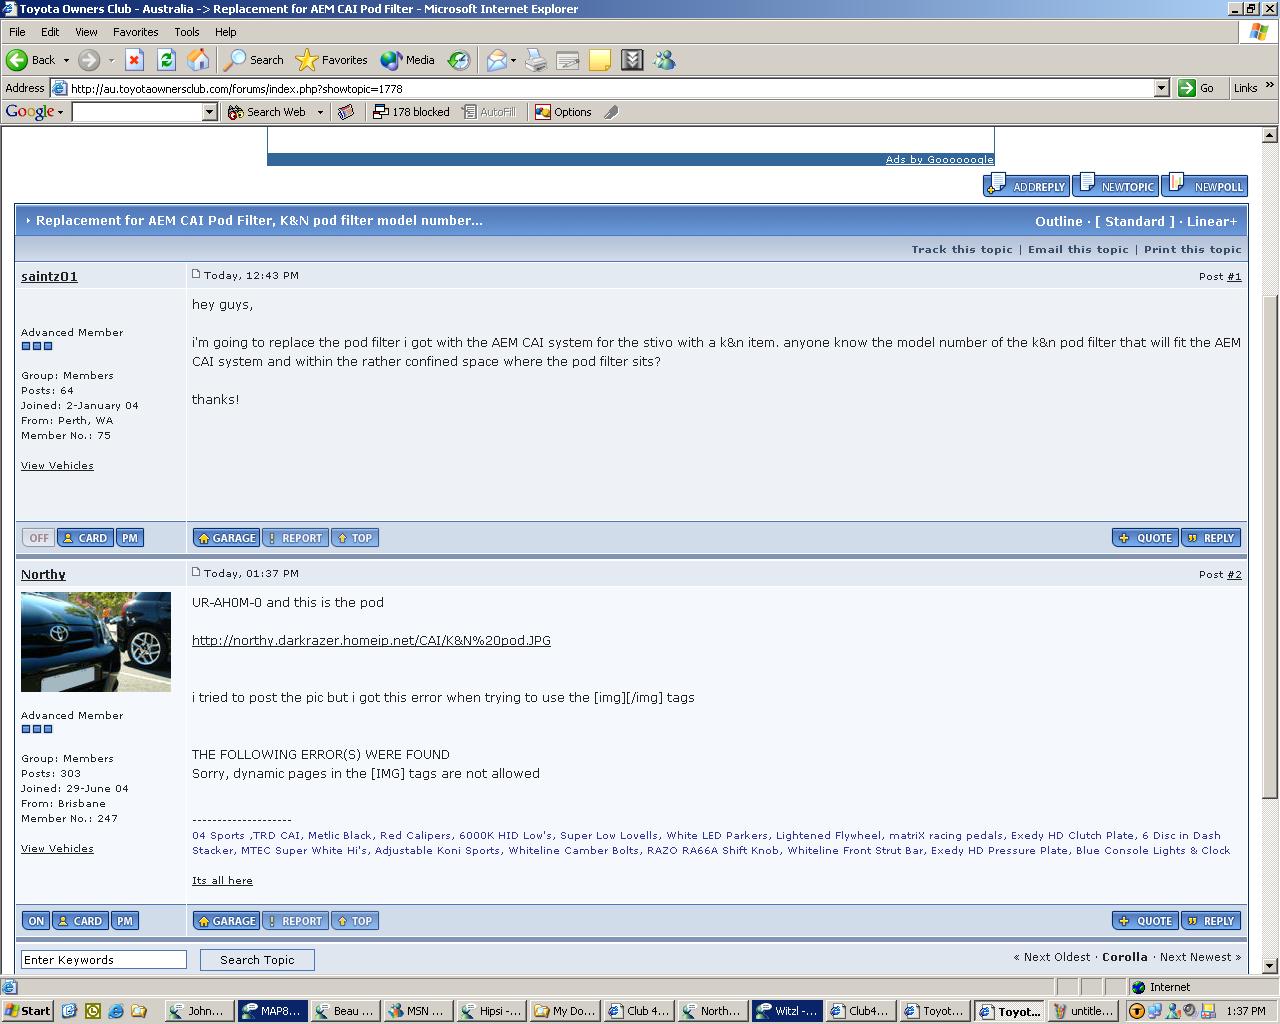Image resolution: width=1280 pixels, height=1024 pixels.
Task: Open the Forward button history dropdown arrow
Action: [111, 60]
